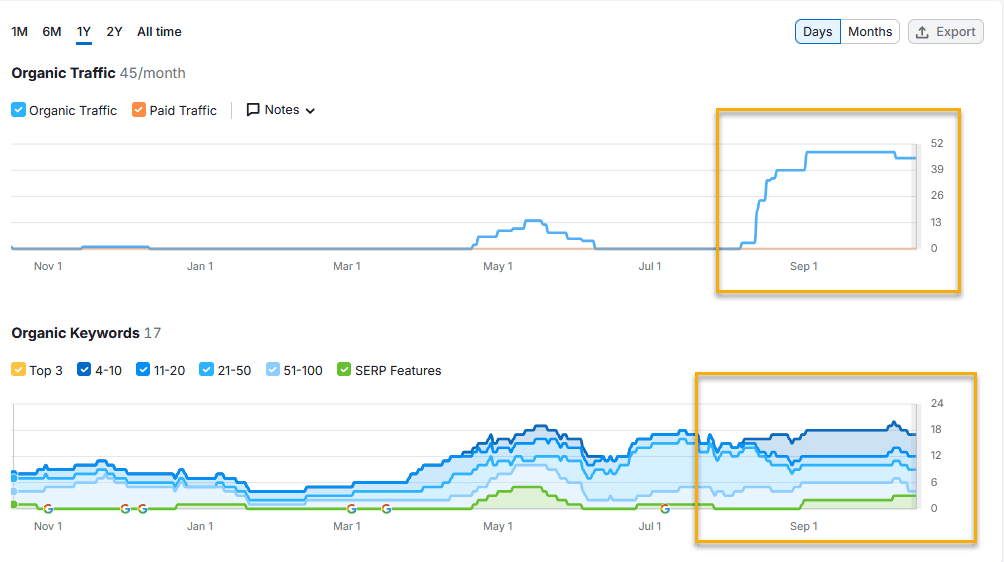This screenshot has height=562, width=1004.
Task: Toggle the SERP Features checkbox
Action: [345, 370]
